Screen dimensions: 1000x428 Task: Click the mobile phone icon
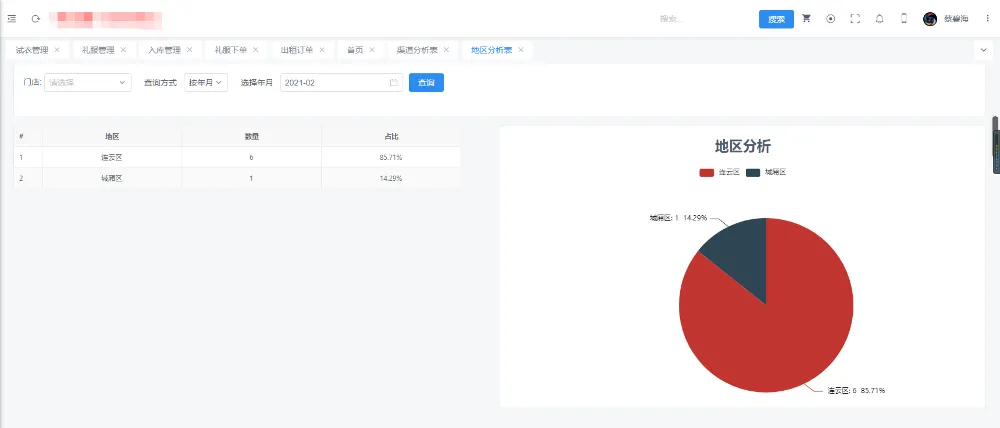tap(904, 19)
